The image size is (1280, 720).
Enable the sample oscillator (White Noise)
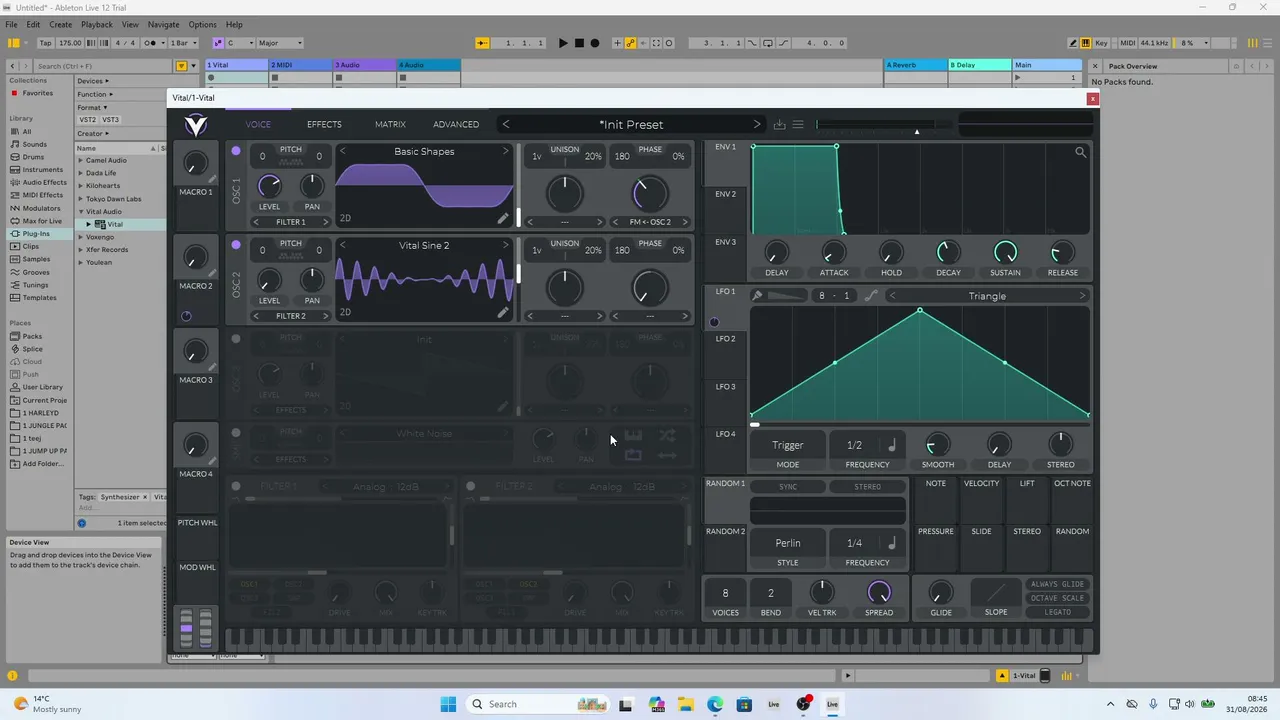(x=236, y=433)
